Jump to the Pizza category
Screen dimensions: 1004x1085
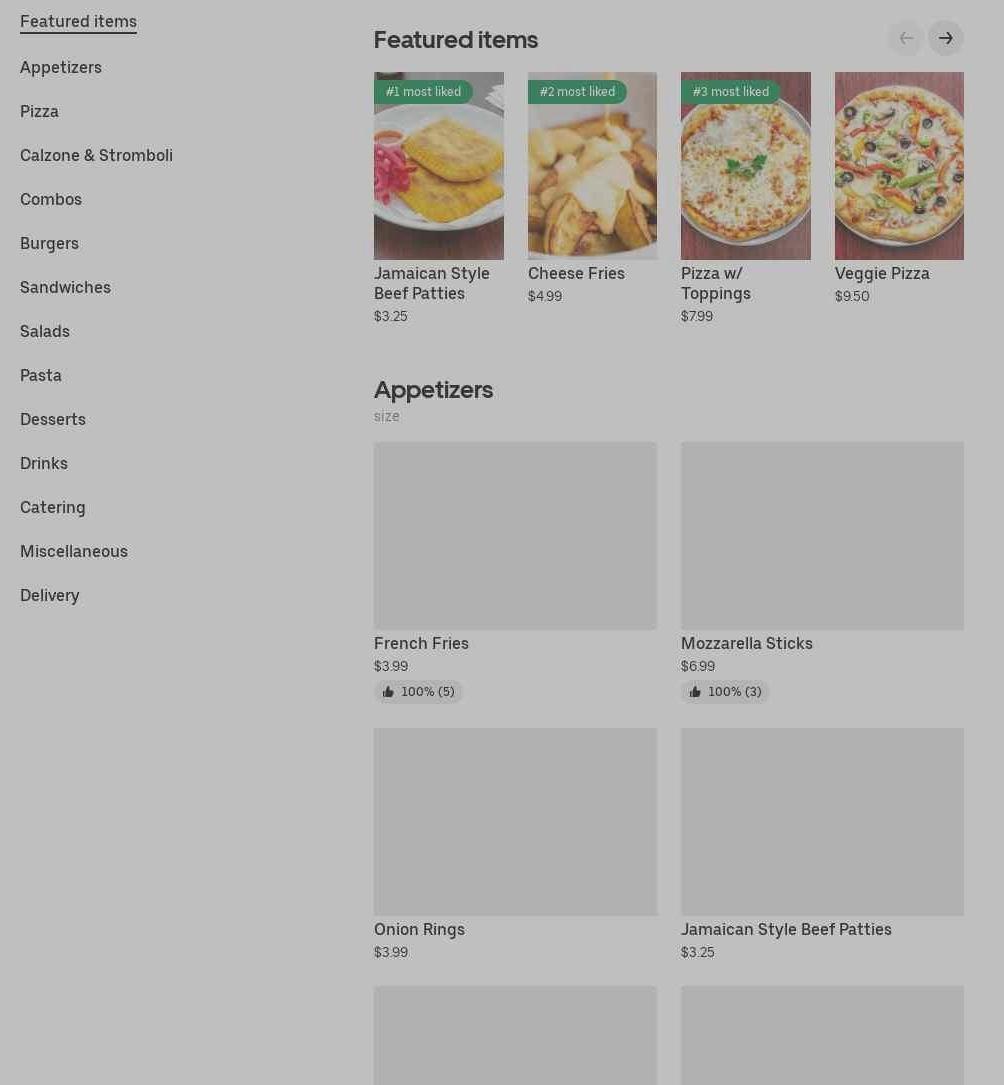click(x=39, y=111)
